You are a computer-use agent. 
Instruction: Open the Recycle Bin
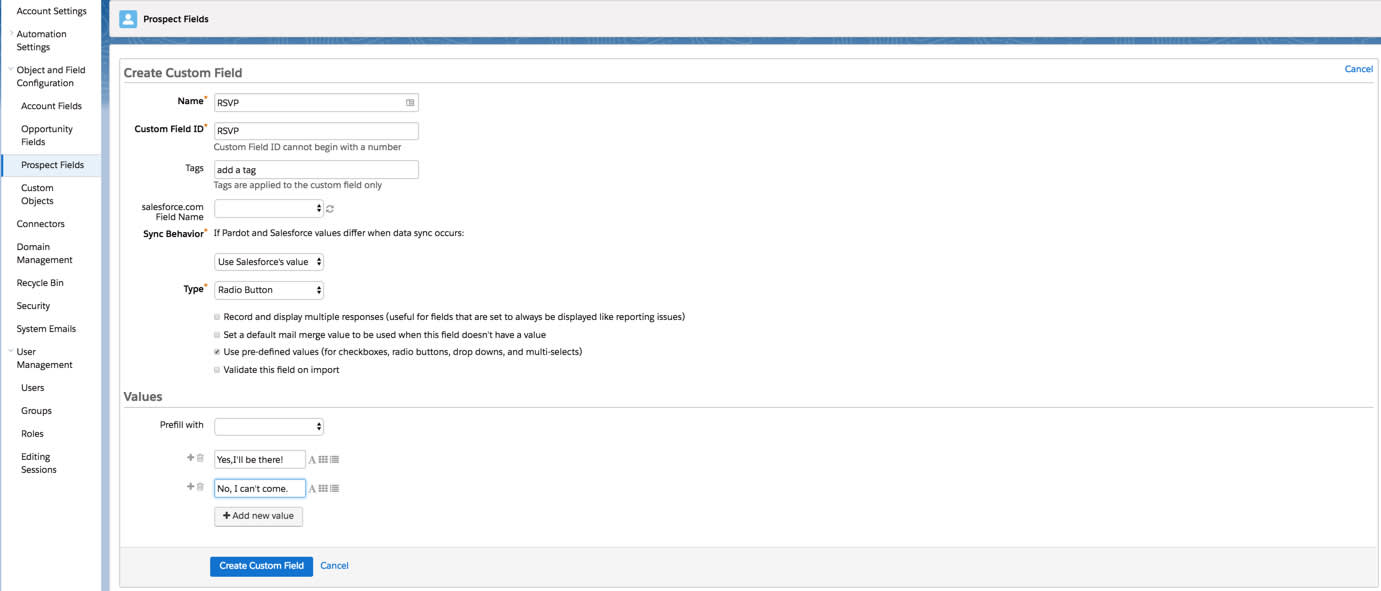[40, 283]
